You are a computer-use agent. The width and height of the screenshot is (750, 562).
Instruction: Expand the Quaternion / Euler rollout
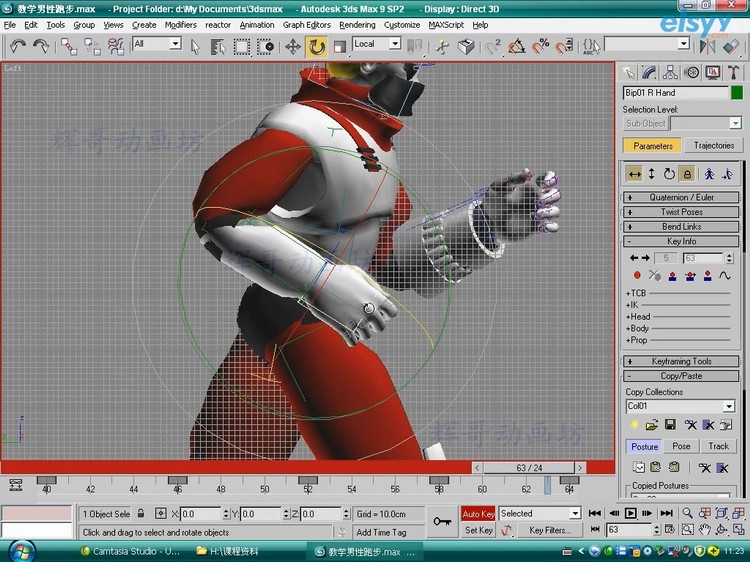pyautogui.click(x=681, y=198)
